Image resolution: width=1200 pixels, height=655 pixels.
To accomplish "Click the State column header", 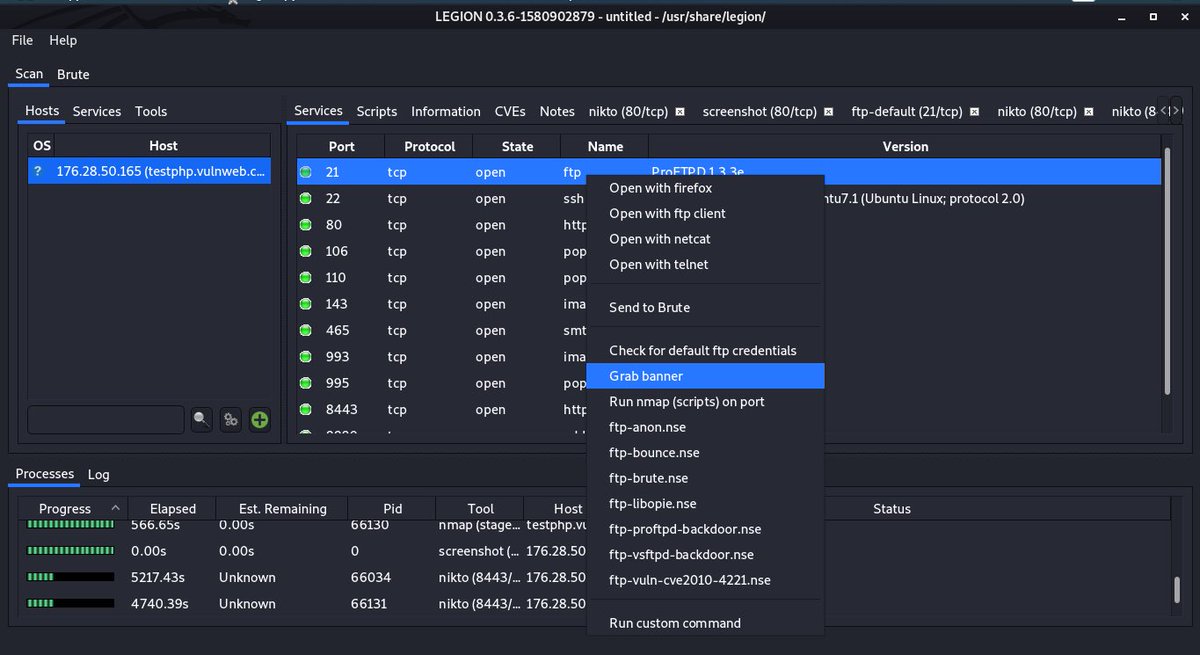I will (517, 146).
